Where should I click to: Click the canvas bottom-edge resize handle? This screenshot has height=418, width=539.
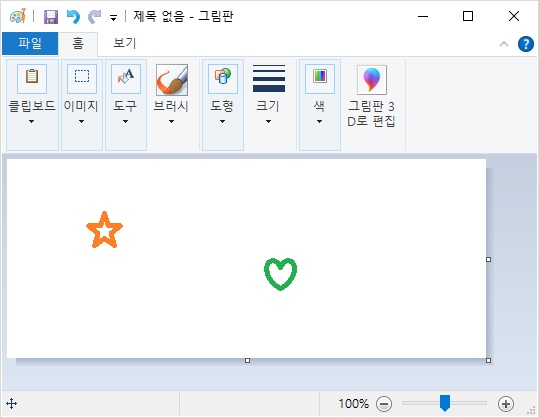(247, 360)
